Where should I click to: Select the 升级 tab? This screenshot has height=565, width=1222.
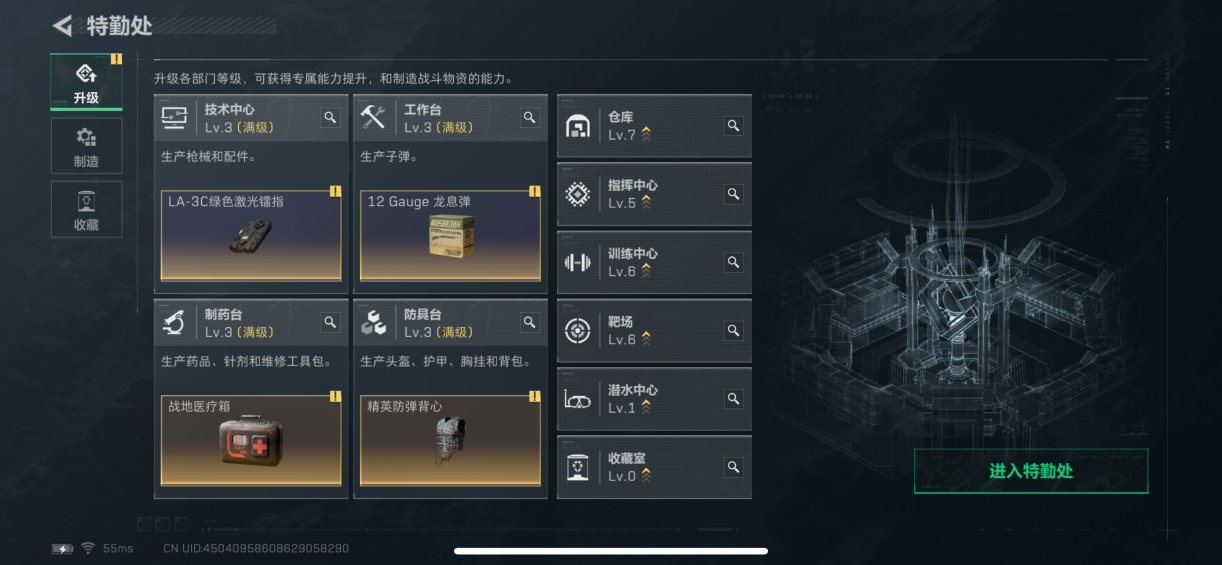click(86, 82)
